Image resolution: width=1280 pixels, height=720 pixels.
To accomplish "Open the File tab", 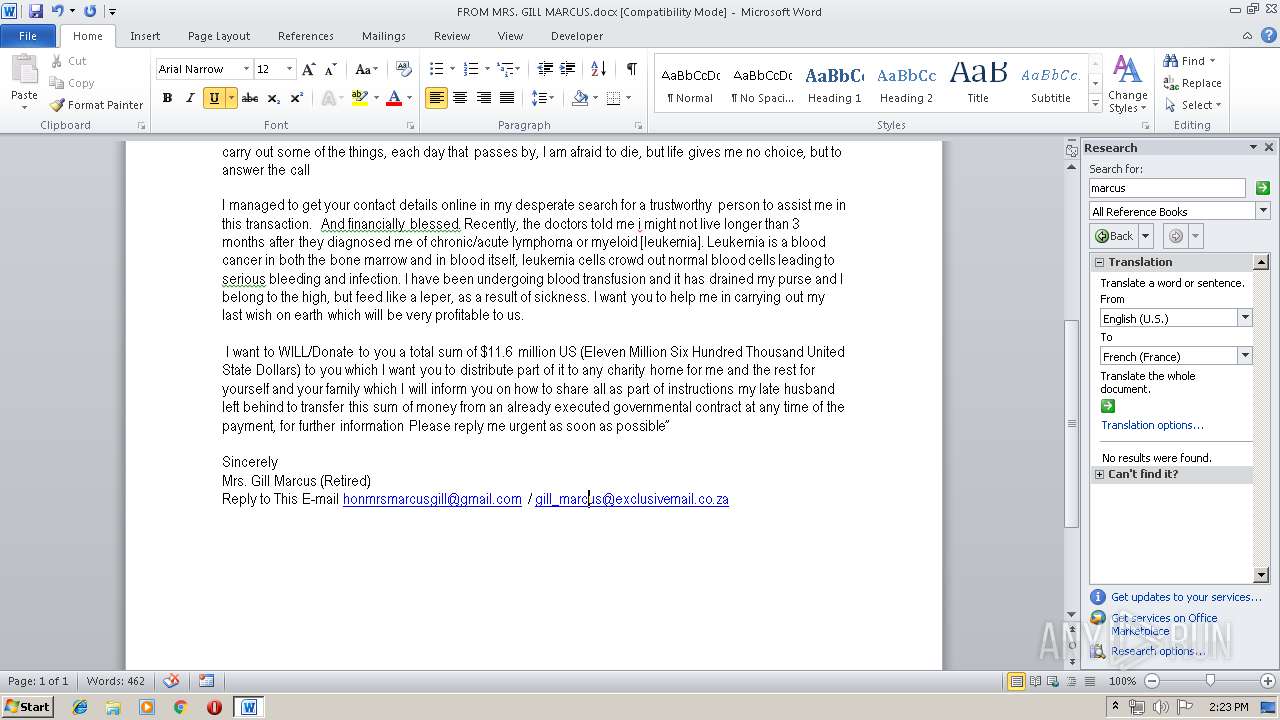I will [x=28, y=36].
